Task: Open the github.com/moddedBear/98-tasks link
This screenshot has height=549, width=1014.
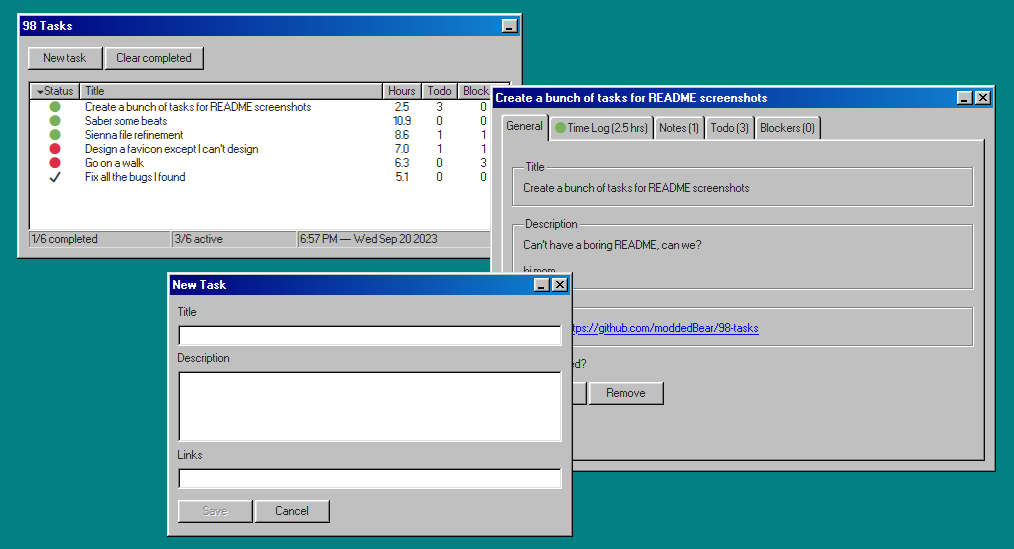Action: click(x=664, y=328)
